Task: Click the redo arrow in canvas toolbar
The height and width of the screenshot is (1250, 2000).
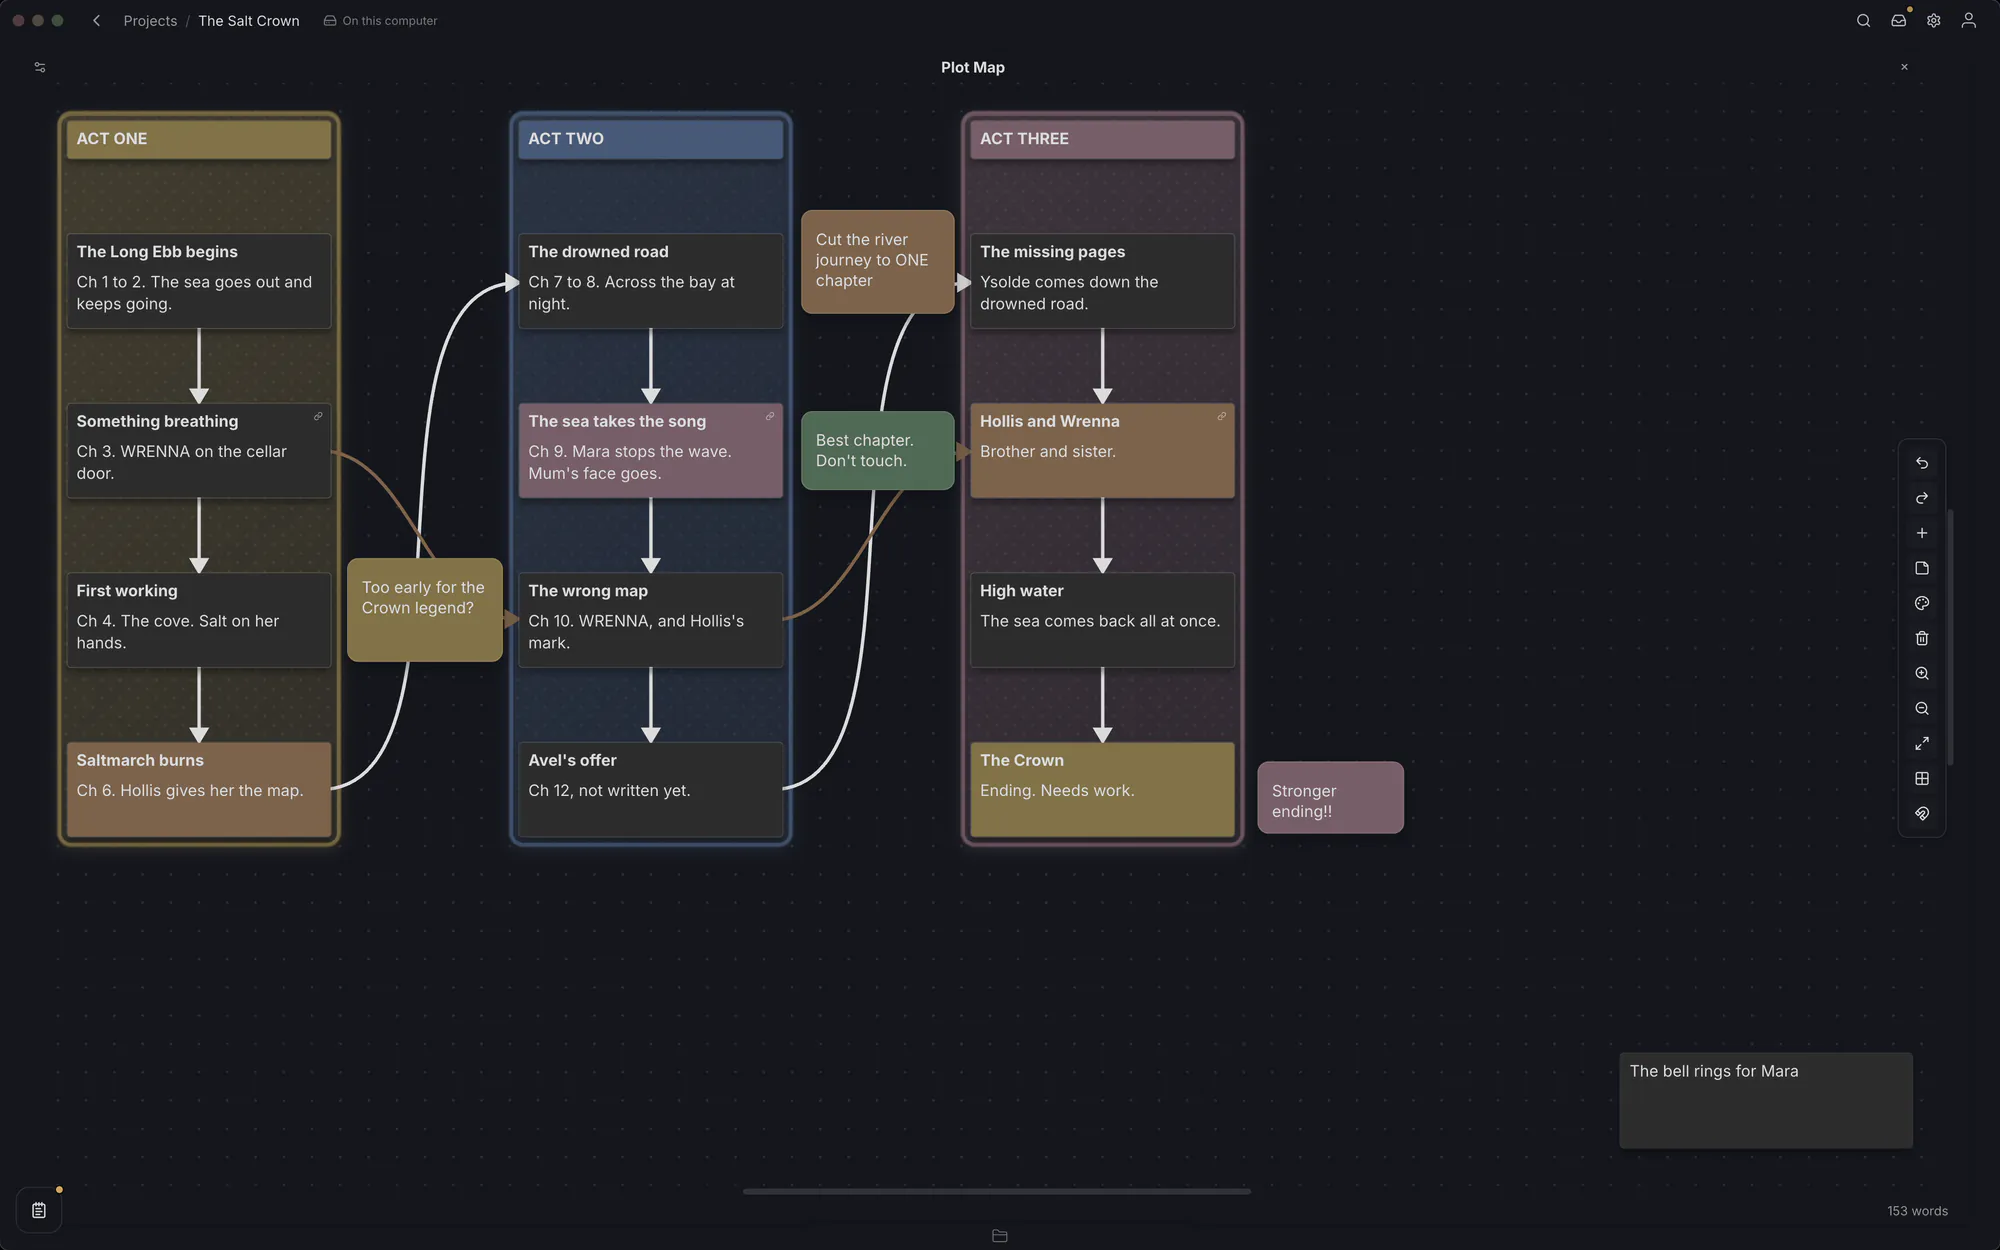Action: pyautogui.click(x=1921, y=498)
